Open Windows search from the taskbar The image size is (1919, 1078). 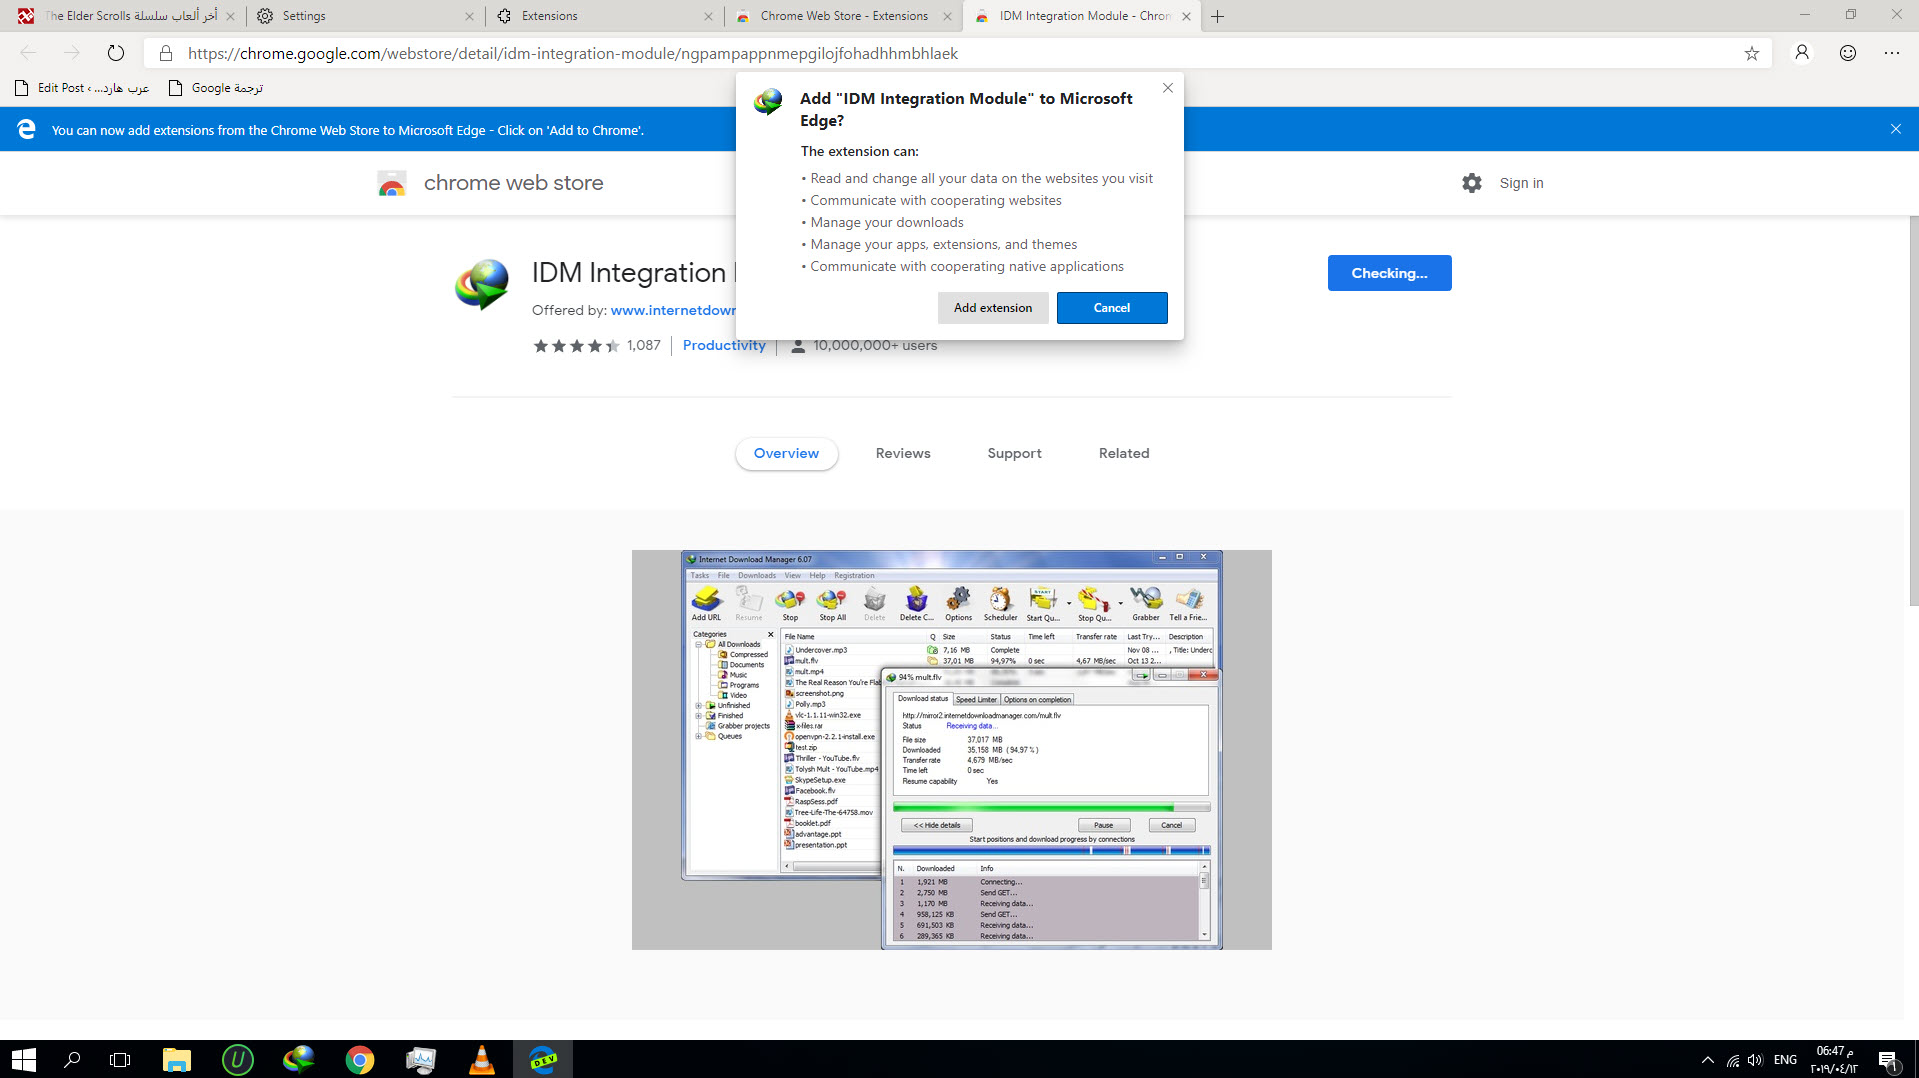click(x=72, y=1059)
